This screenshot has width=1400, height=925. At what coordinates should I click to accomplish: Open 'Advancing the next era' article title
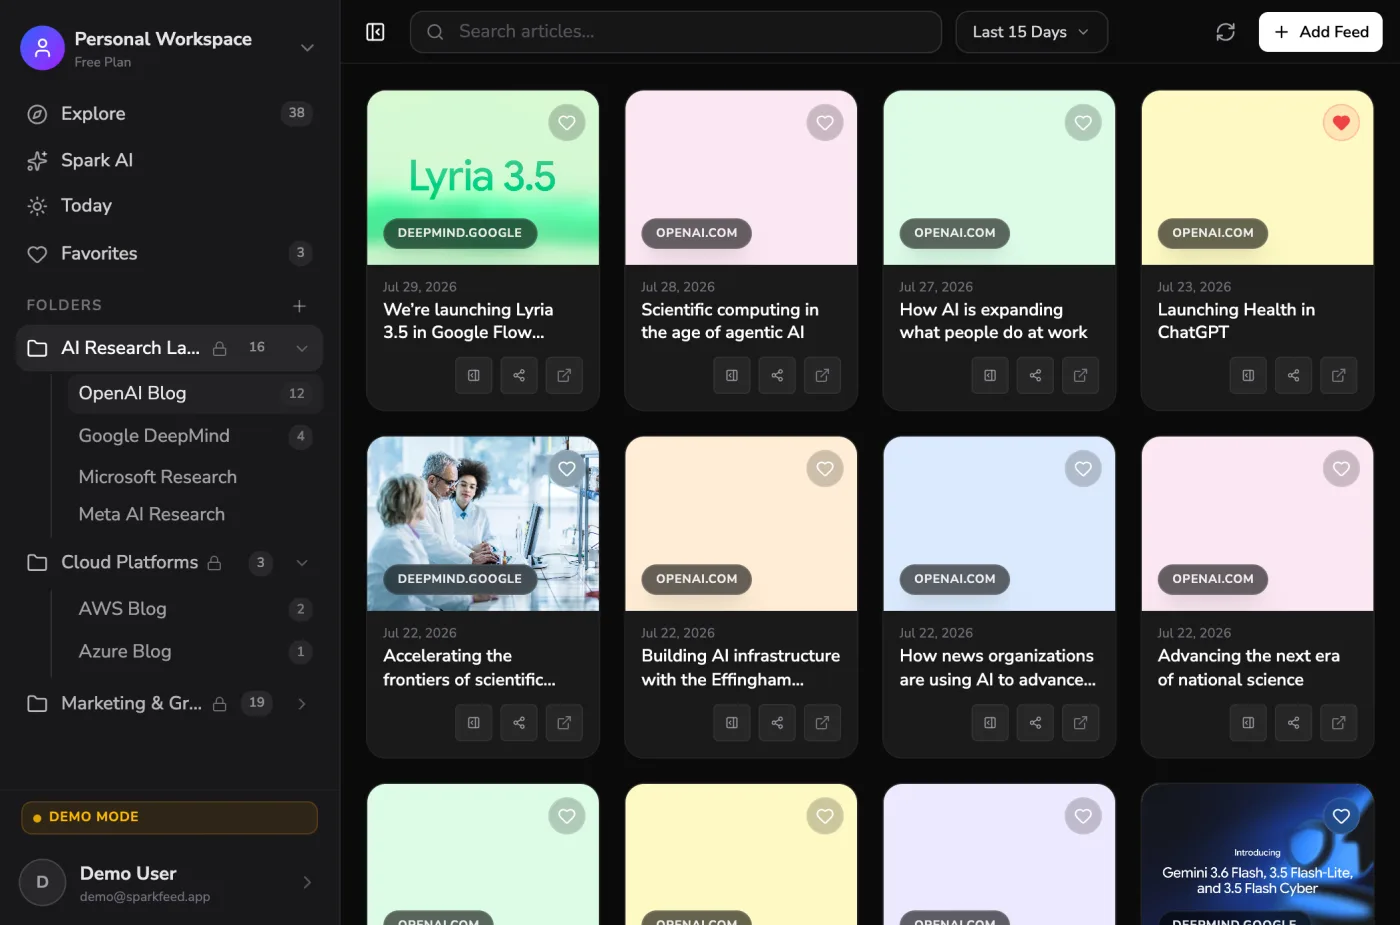pyautogui.click(x=1248, y=668)
